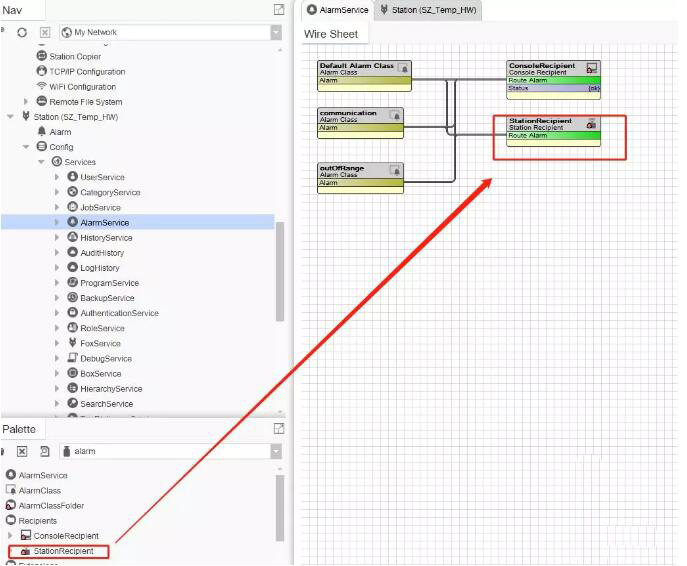687x566 pixels.
Task: Click the Remote File System icon
Action: coord(42,101)
